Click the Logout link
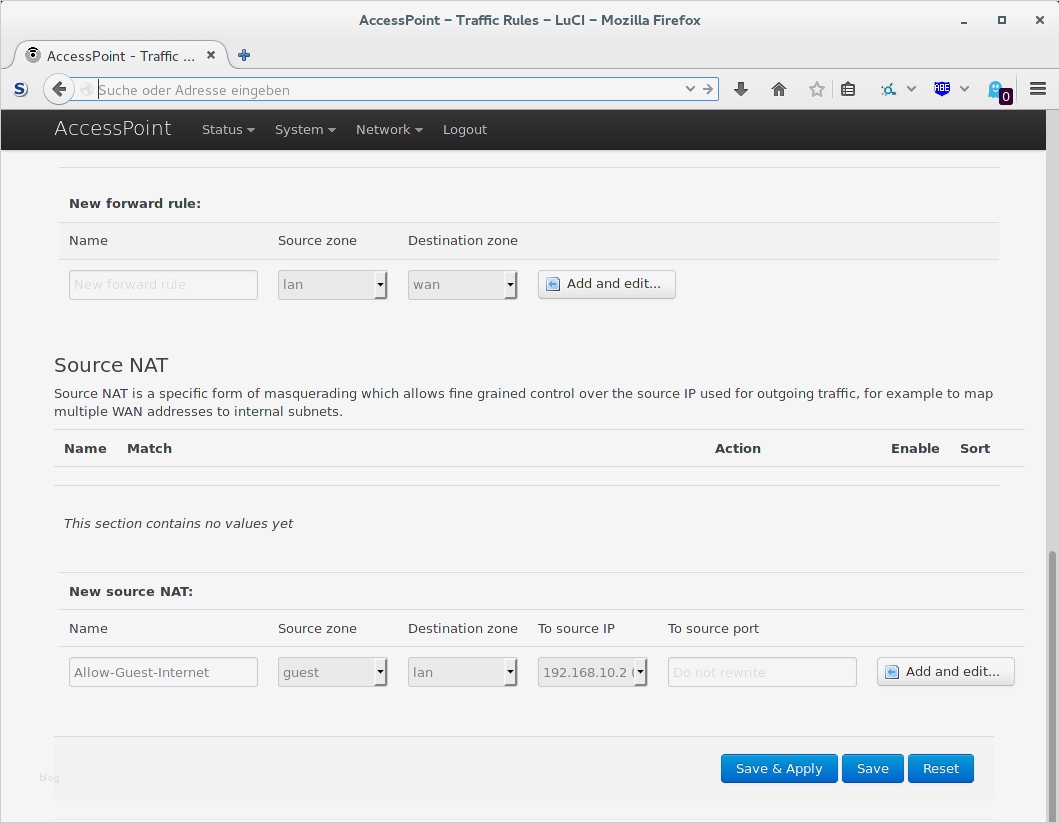 (465, 129)
